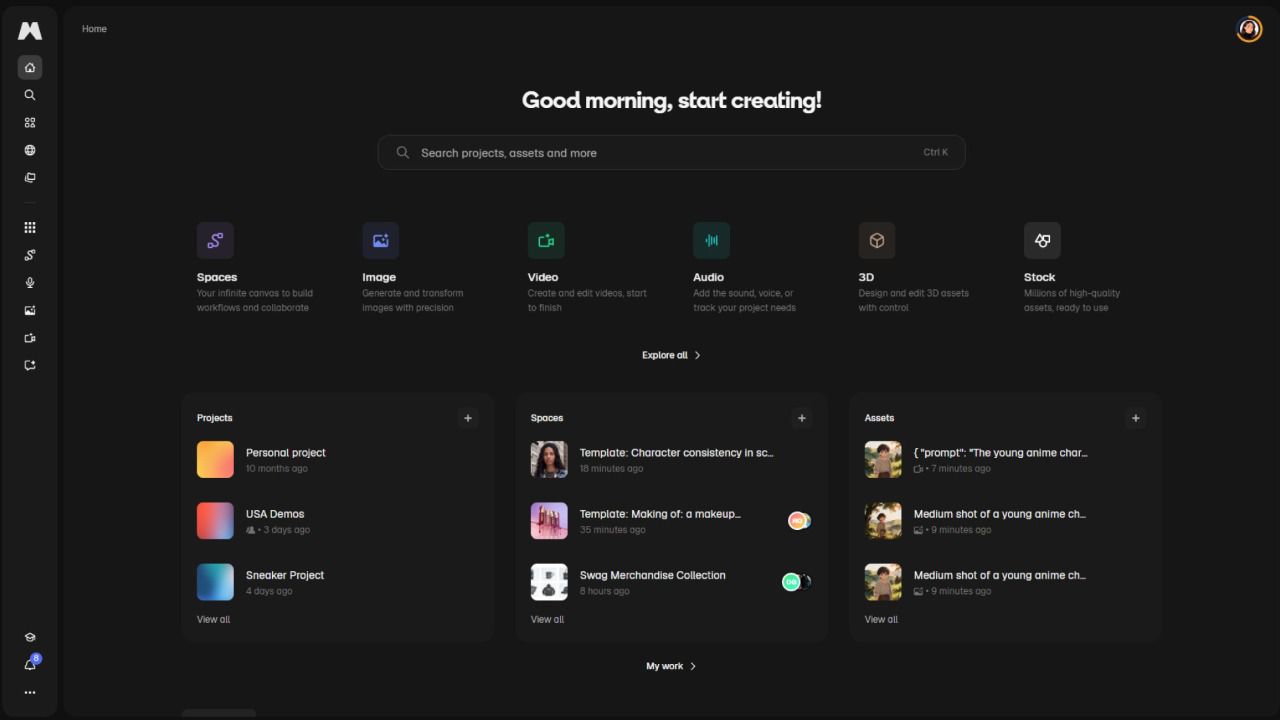Expand Explore all tools chevron link

pos(671,355)
